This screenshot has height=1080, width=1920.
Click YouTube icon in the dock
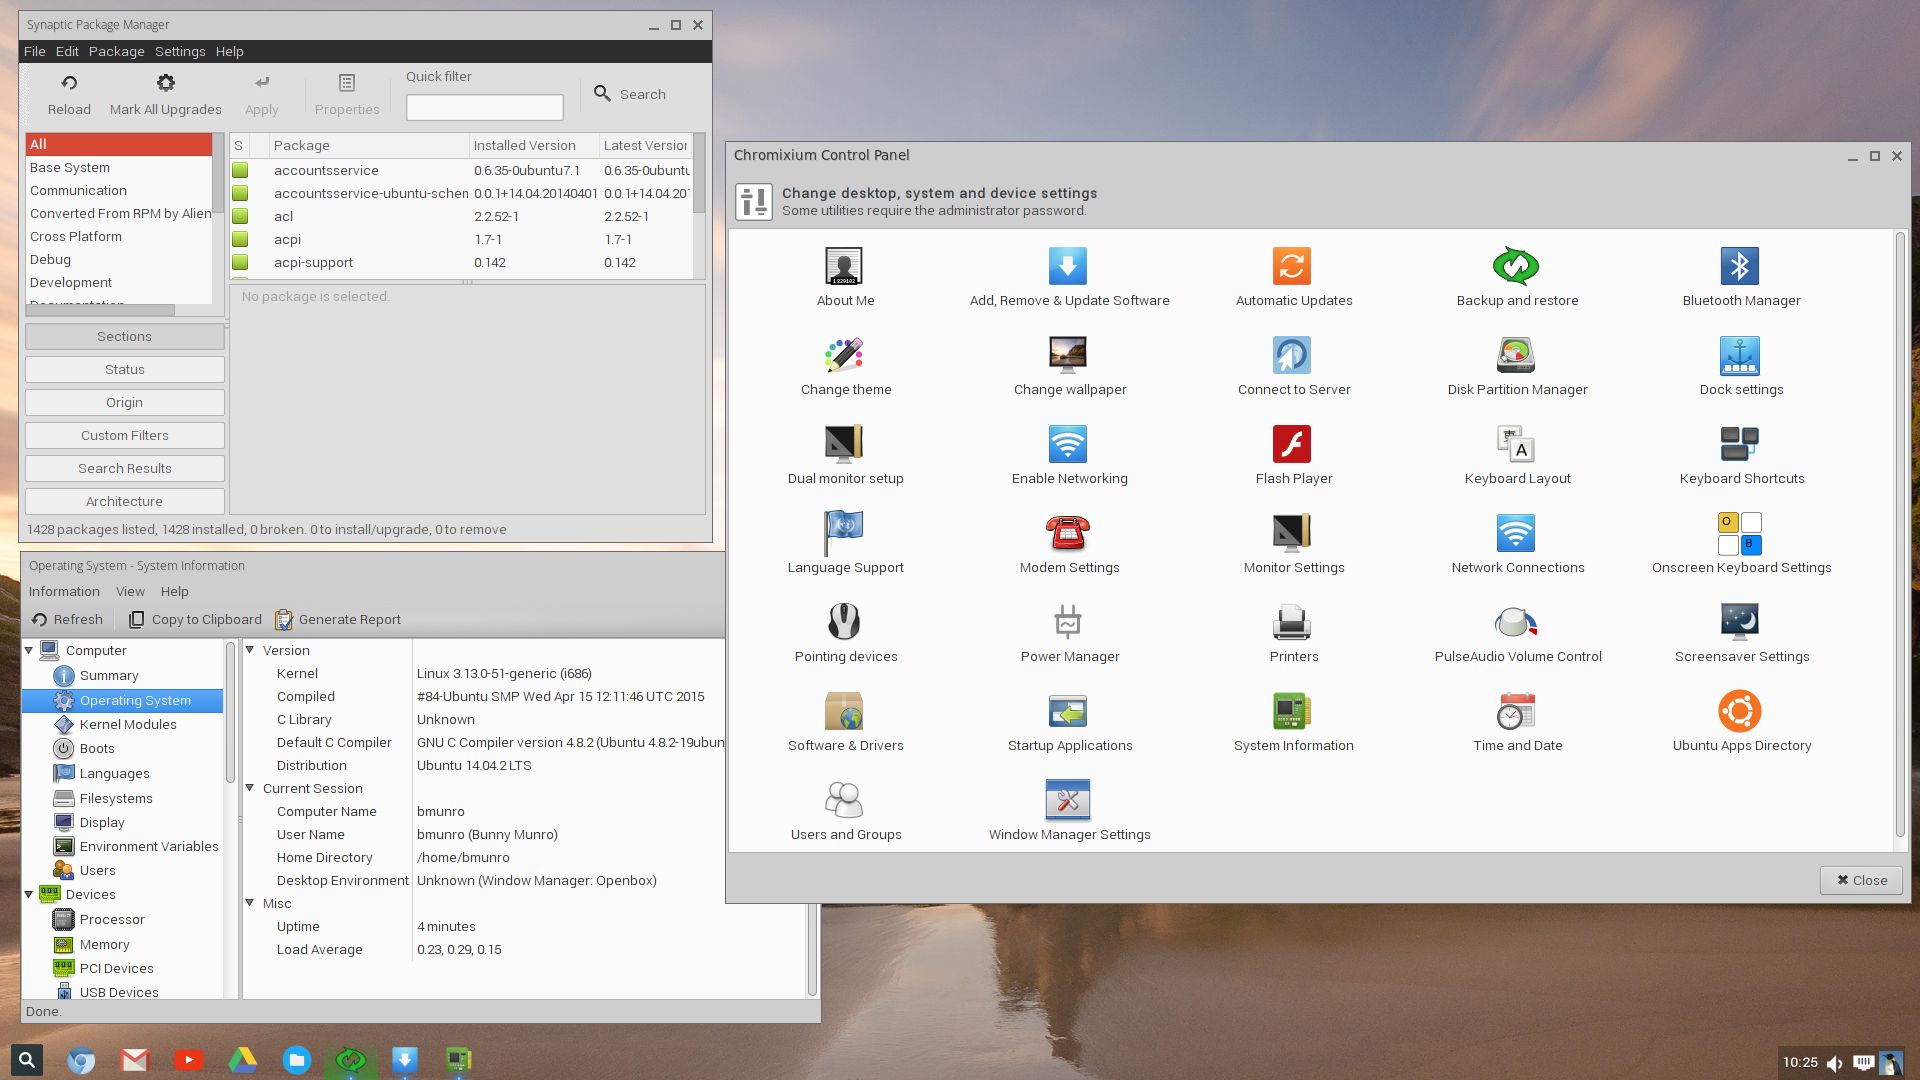(189, 1060)
